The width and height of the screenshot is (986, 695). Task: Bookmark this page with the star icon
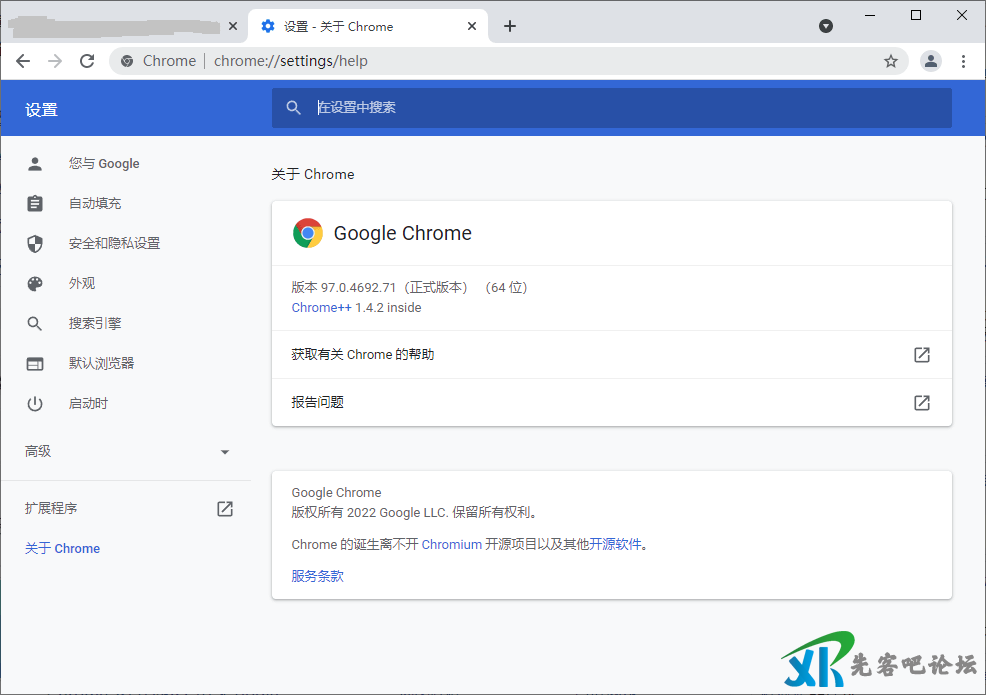click(891, 61)
